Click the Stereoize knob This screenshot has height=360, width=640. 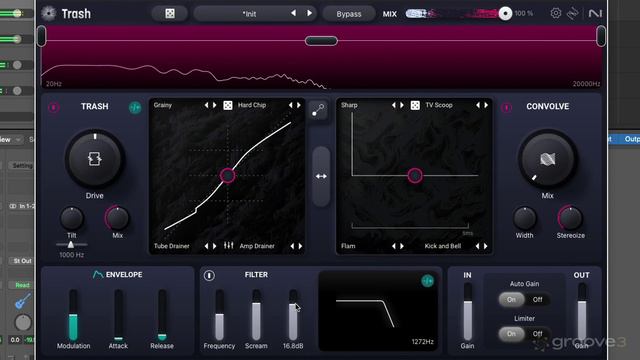coord(570,218)
